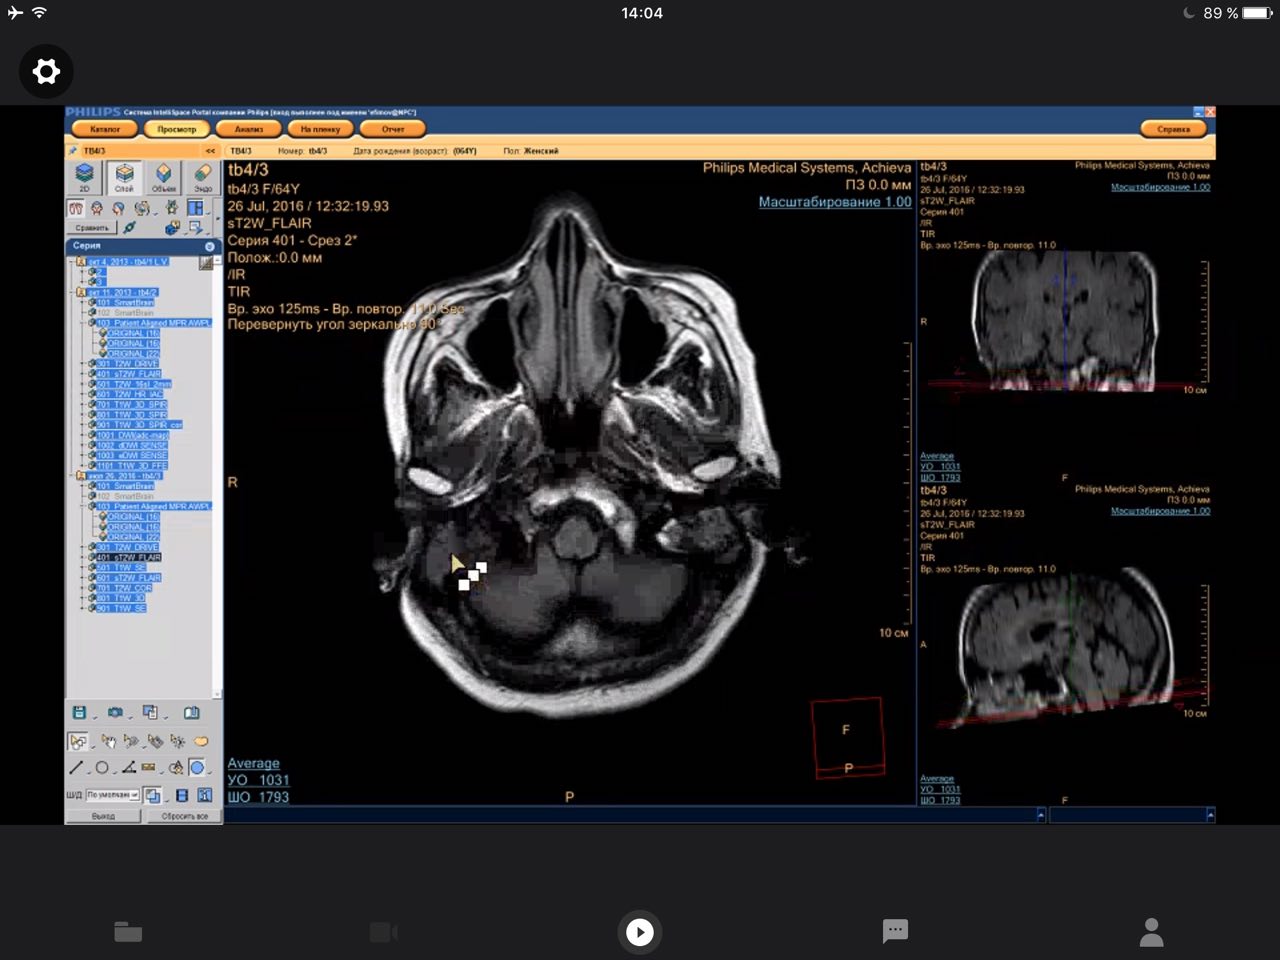Click the camera snapshot icon
The height and width of the screenshot is (960, 1280).
point(115,713)
